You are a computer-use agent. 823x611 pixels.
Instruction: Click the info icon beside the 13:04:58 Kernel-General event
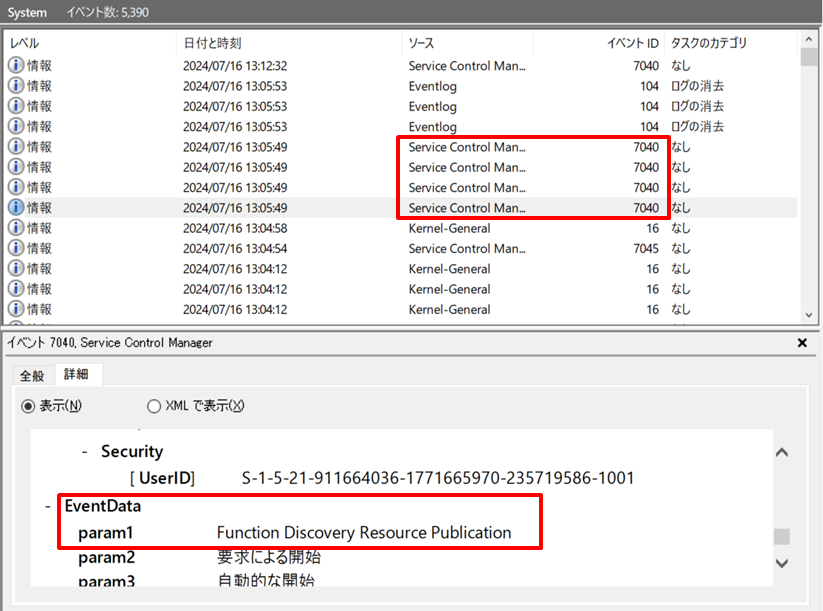13,228
